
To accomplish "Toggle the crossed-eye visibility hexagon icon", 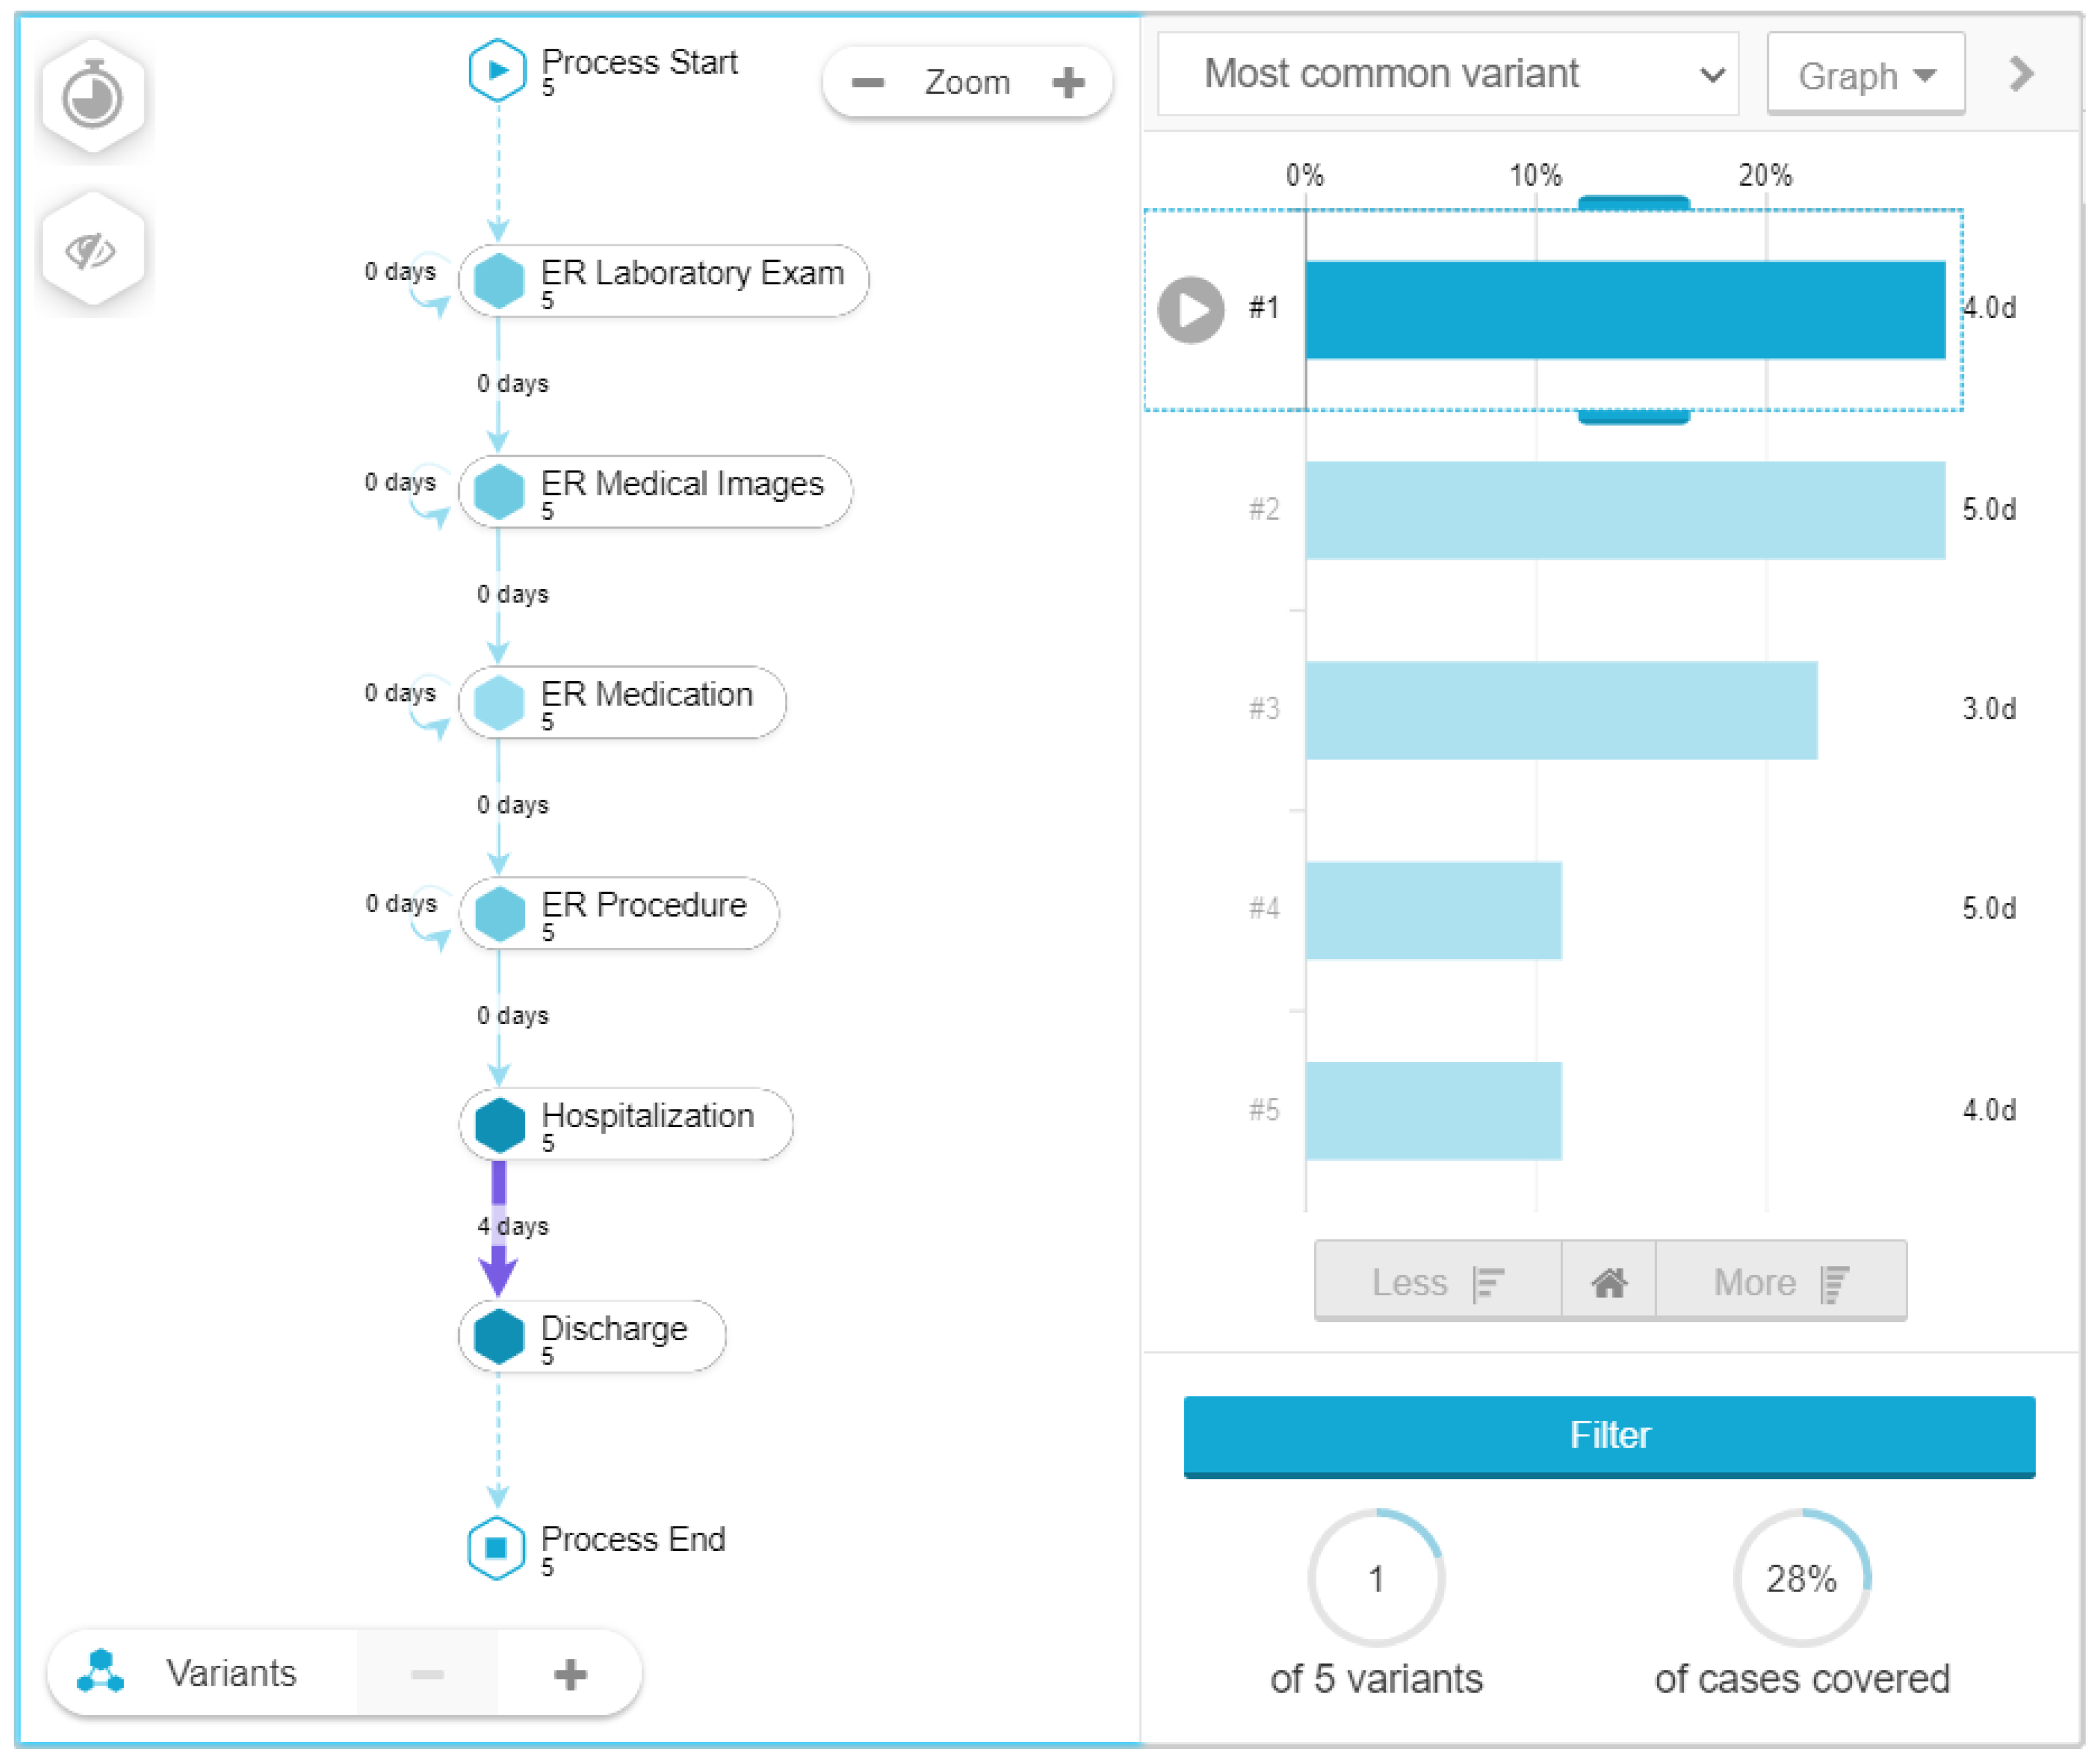I will click(92, 250).
